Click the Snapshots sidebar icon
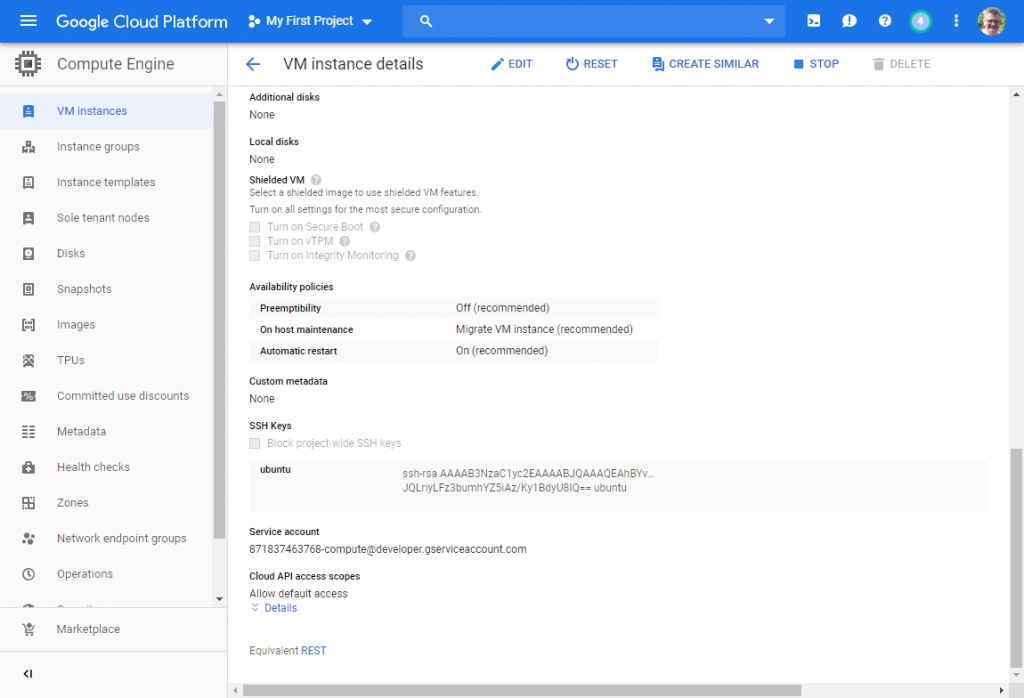1024x698 pixels. click(x=28, y=289)
